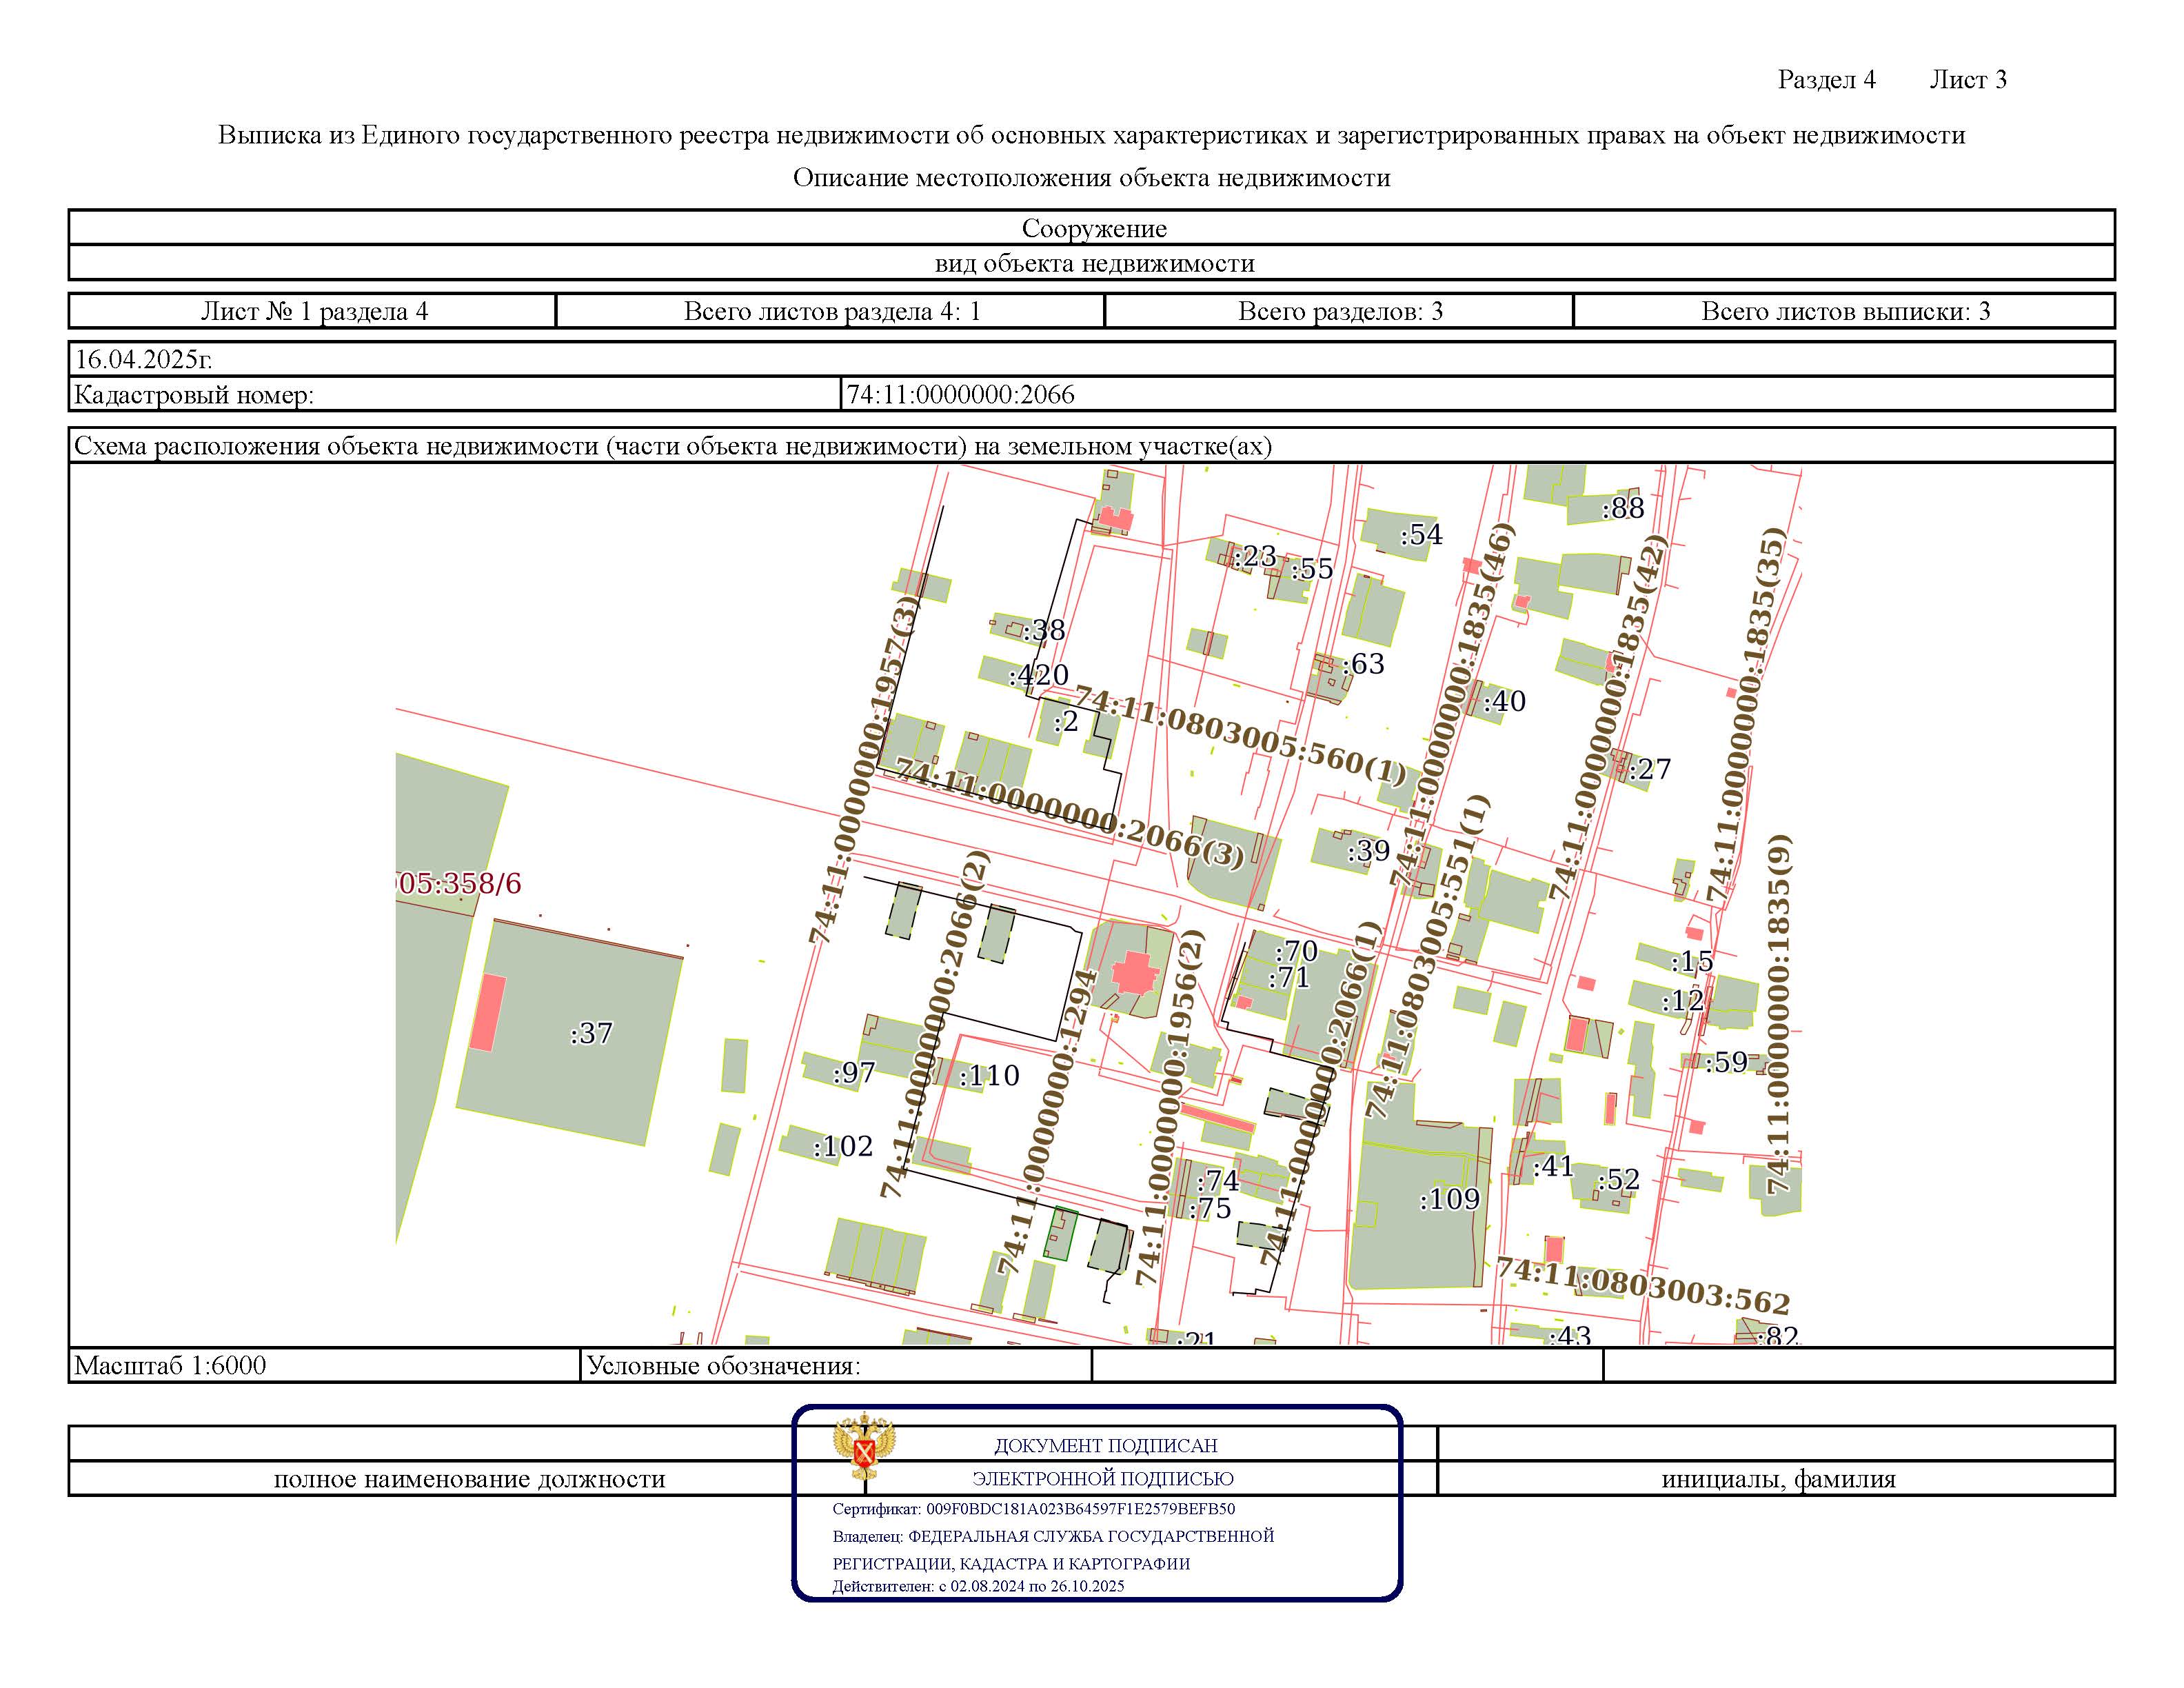The image size is (2184, 1688).
Task: Click the Условные обозначения cell
Action: (x=836, y=1365)
